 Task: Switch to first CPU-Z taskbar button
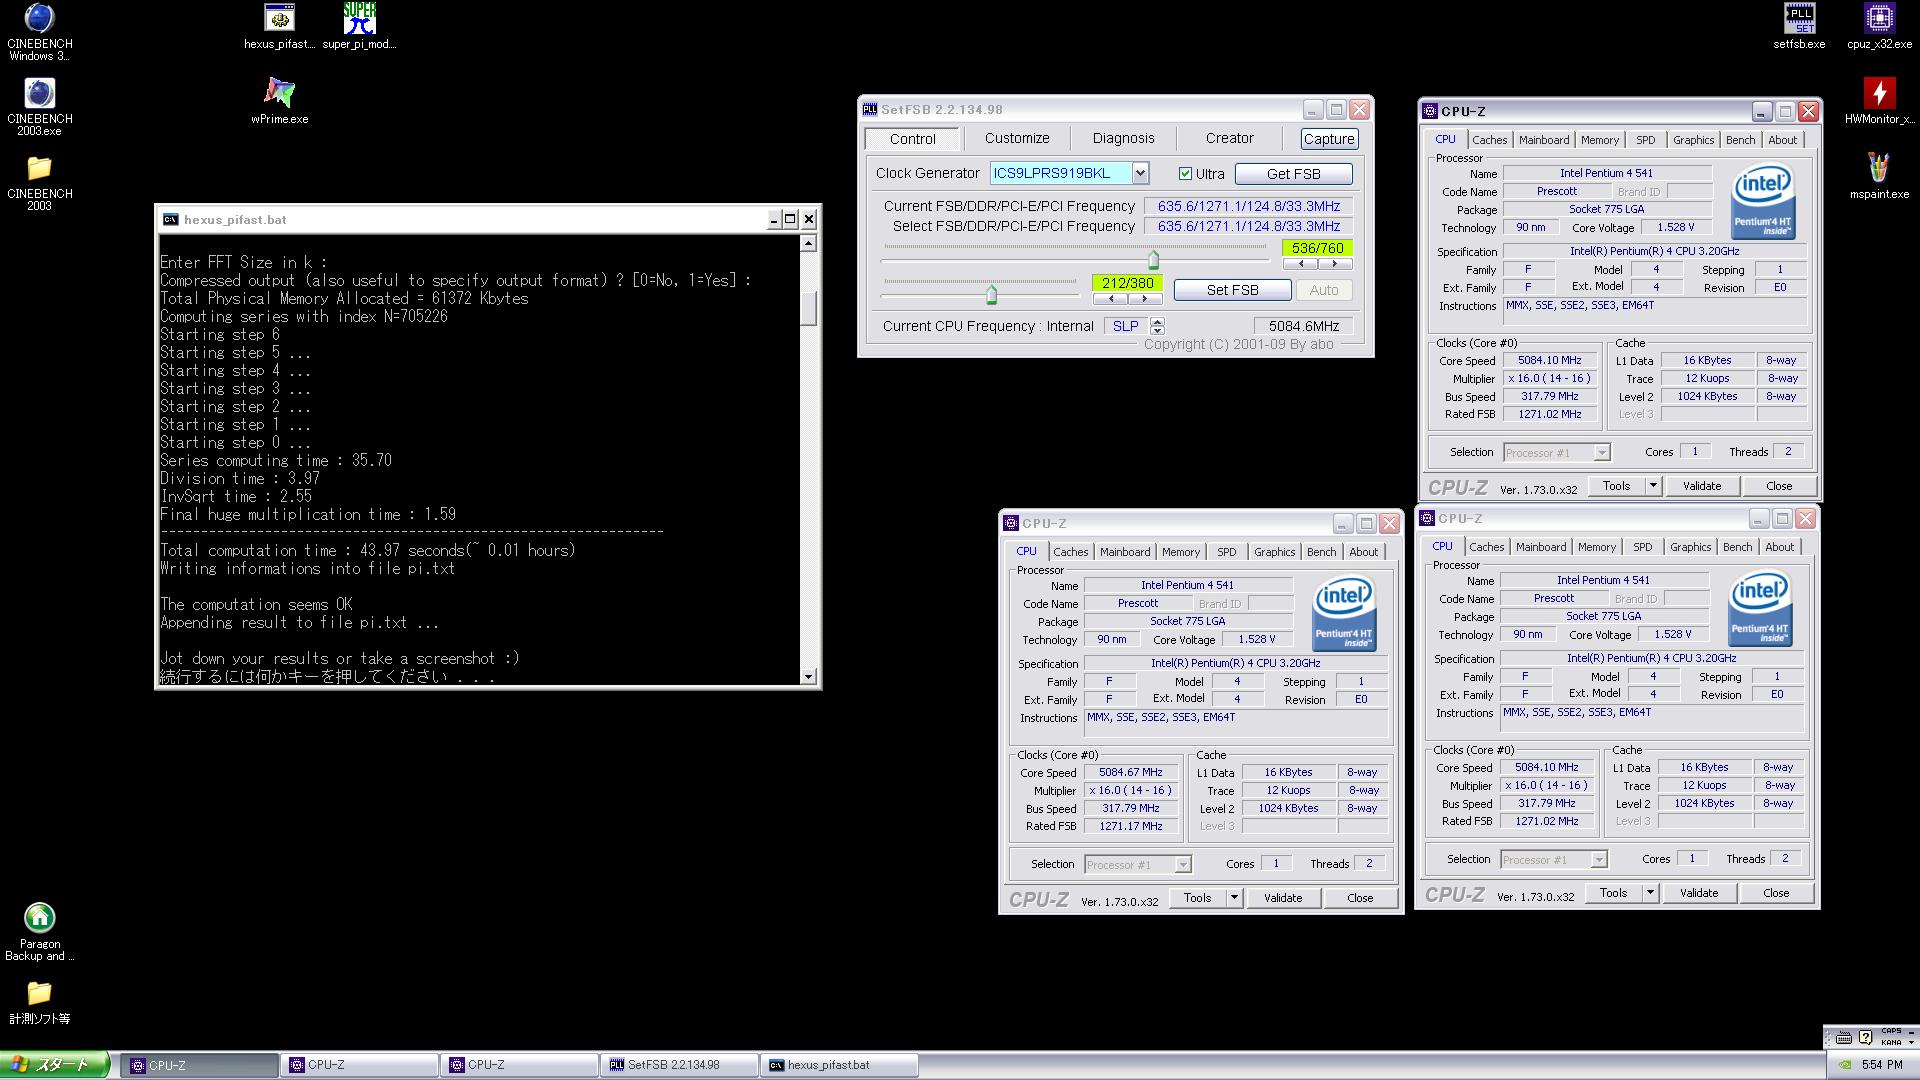(200, 1065)
